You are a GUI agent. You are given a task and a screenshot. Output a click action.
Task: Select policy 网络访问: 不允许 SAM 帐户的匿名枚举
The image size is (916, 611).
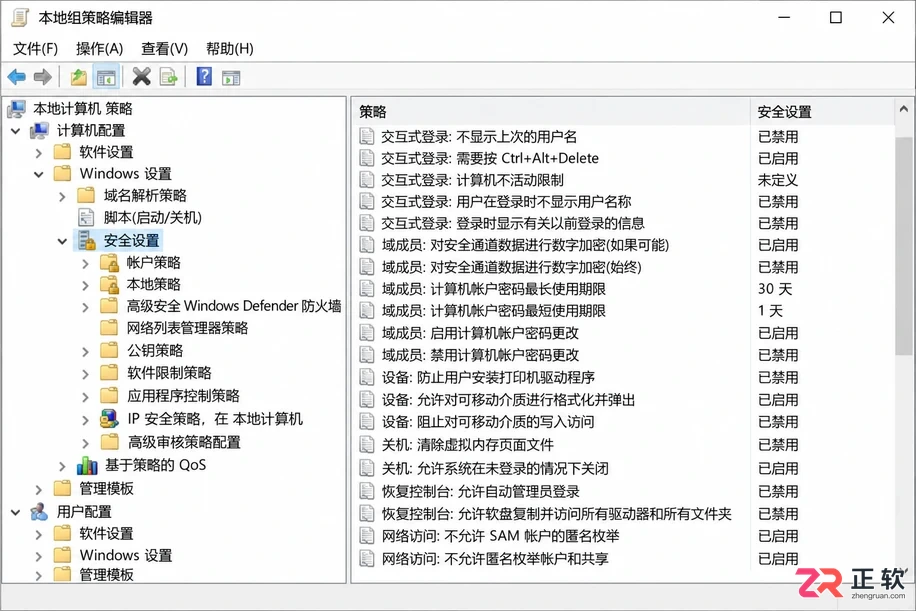point(500,536)
